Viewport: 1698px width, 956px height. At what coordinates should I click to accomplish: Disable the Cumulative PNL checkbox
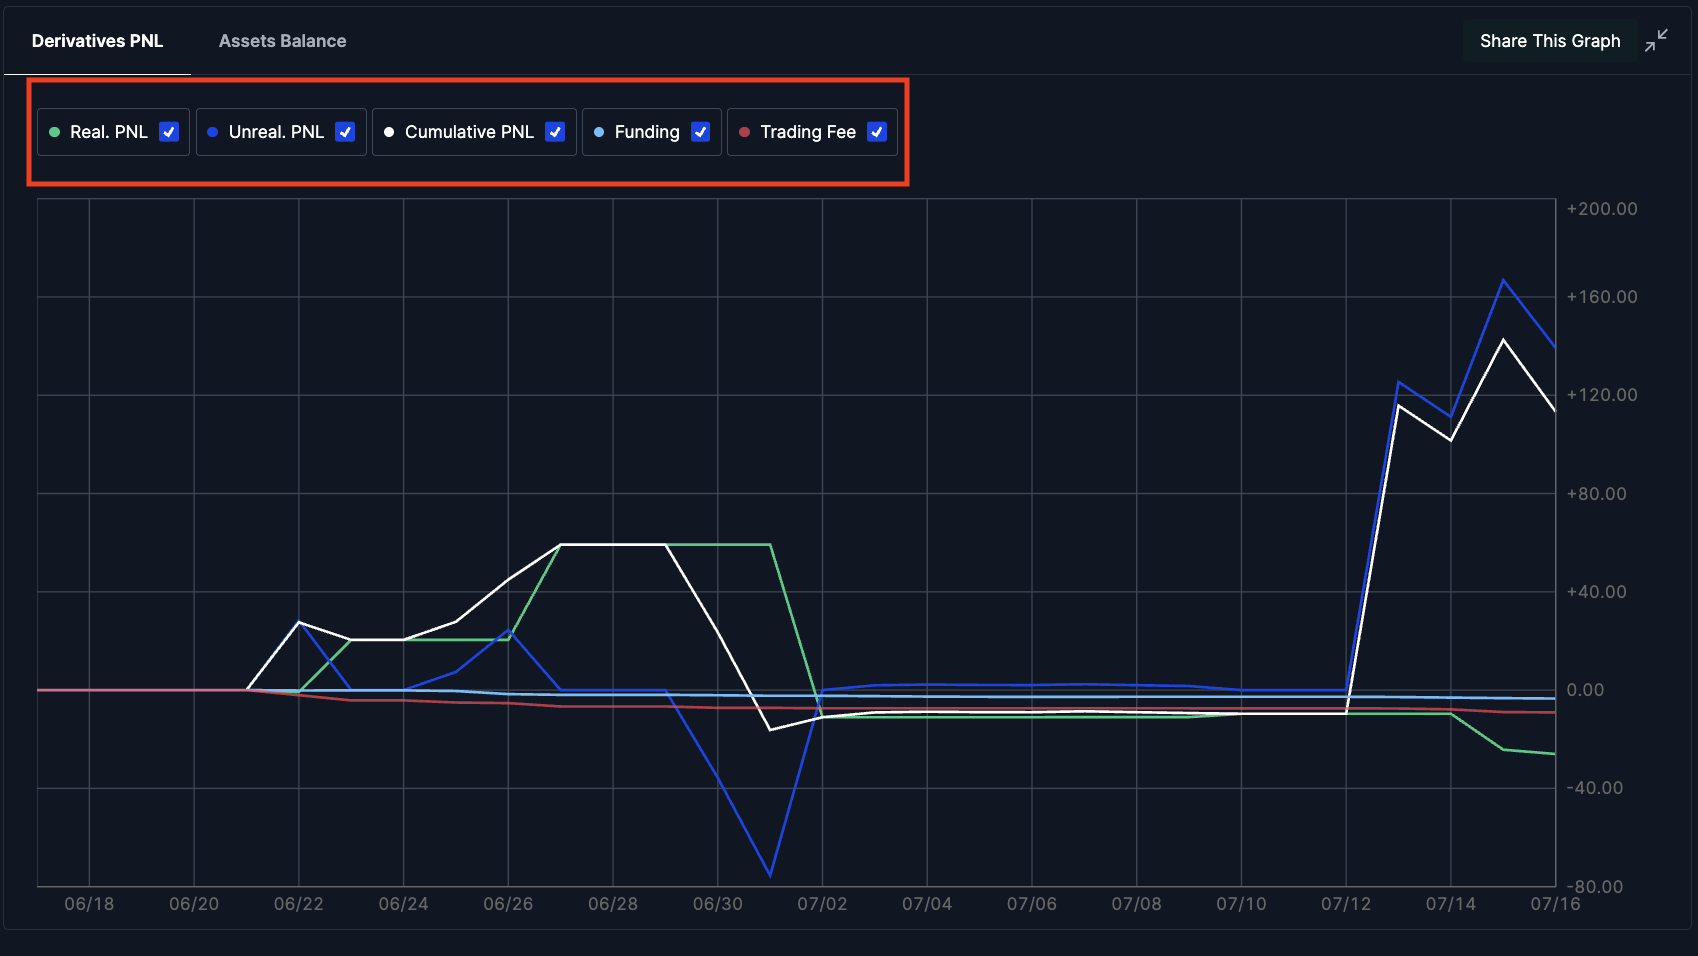[555, 132]
